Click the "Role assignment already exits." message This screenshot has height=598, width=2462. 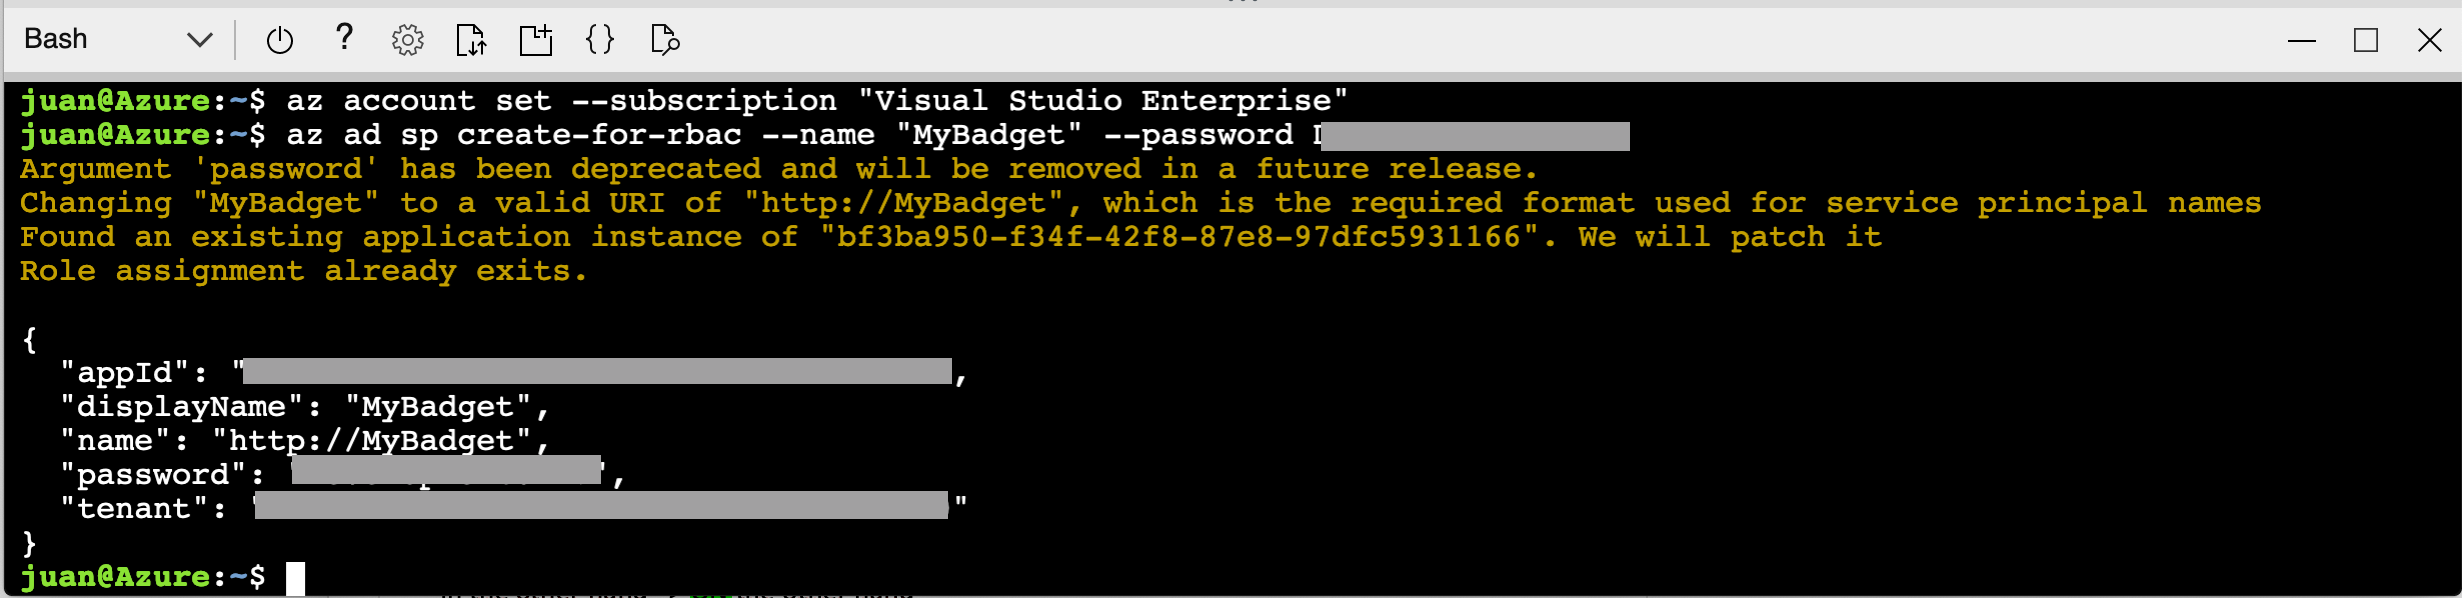[x=303, y=271]
